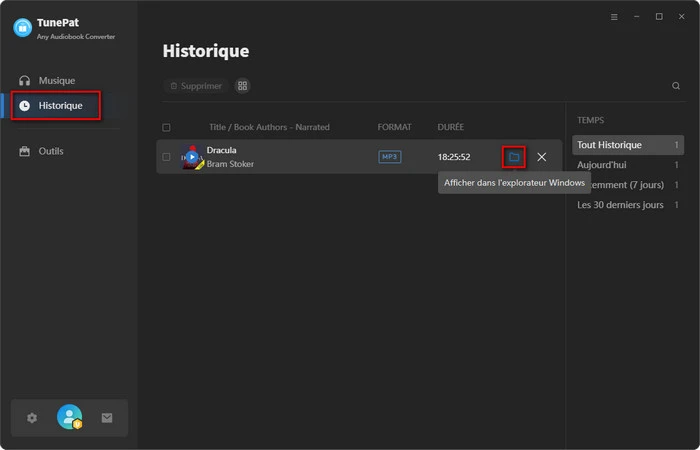The width and height of the screenshot is (700, 450).
Task: Click the Supprimer button
Action: pyautogui.click(x=196, y=86)
